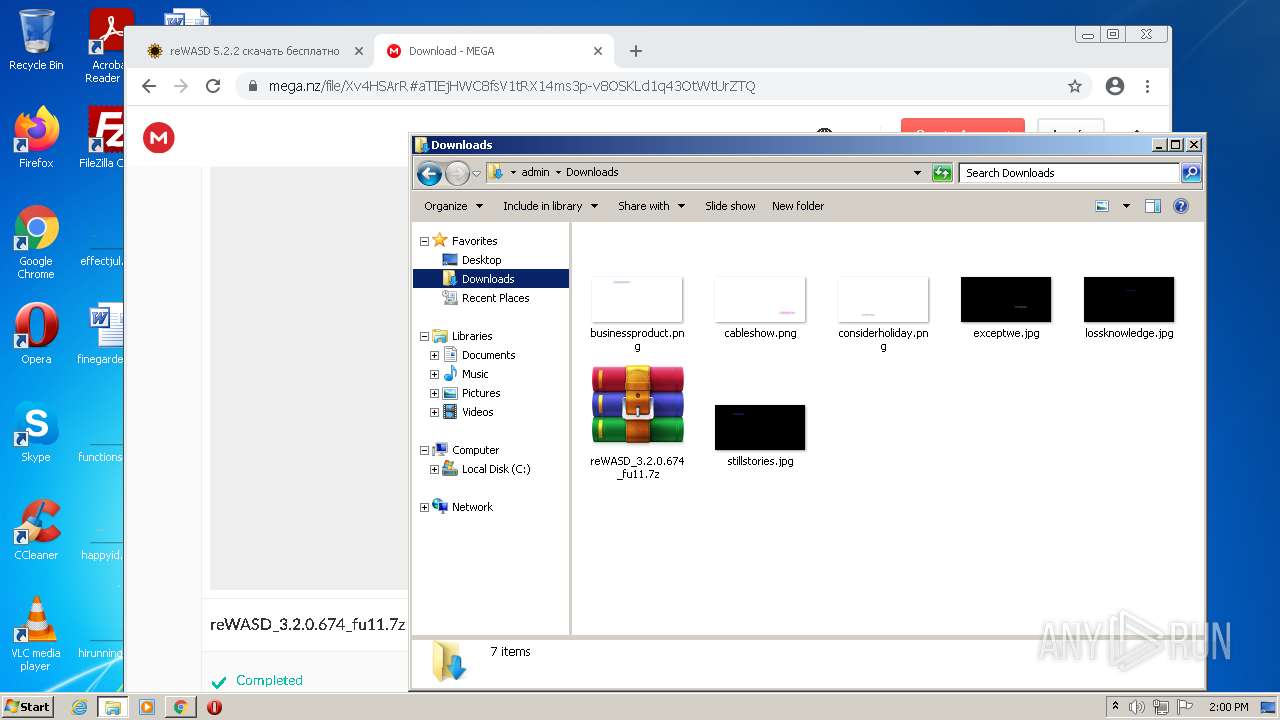Open Firefox desktop shortcut

pos(36,137)
